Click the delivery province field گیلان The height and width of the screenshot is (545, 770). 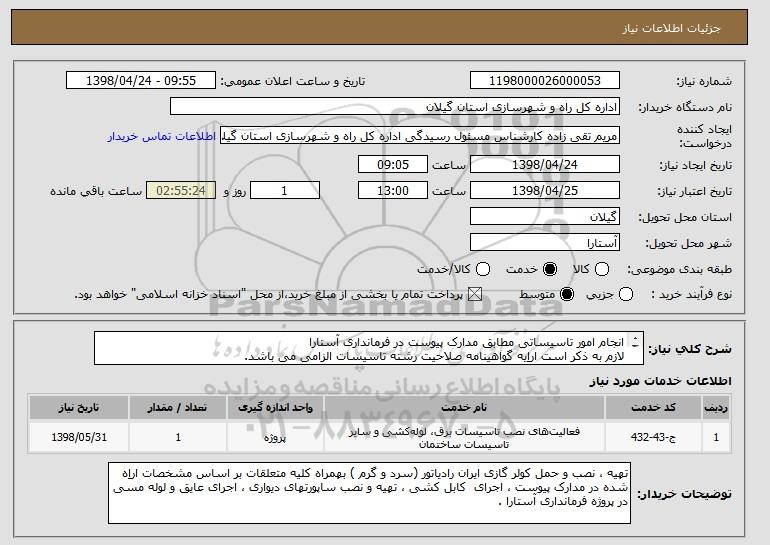(x=545, y=217)
